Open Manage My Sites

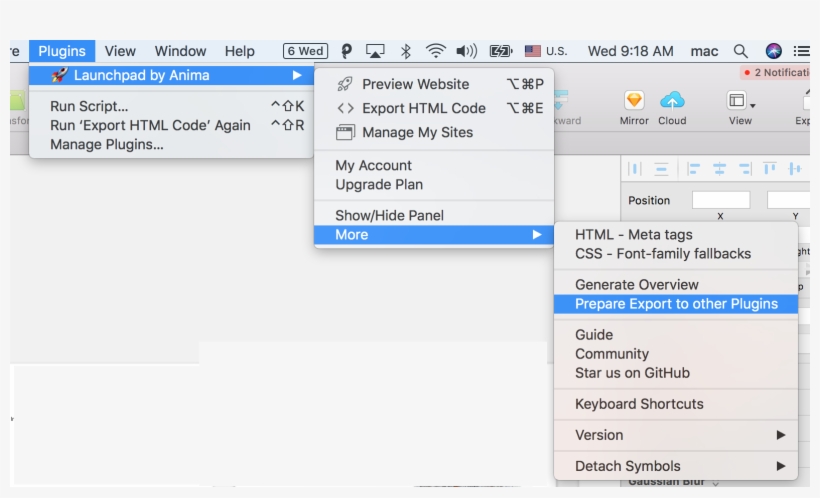[434, 132]
